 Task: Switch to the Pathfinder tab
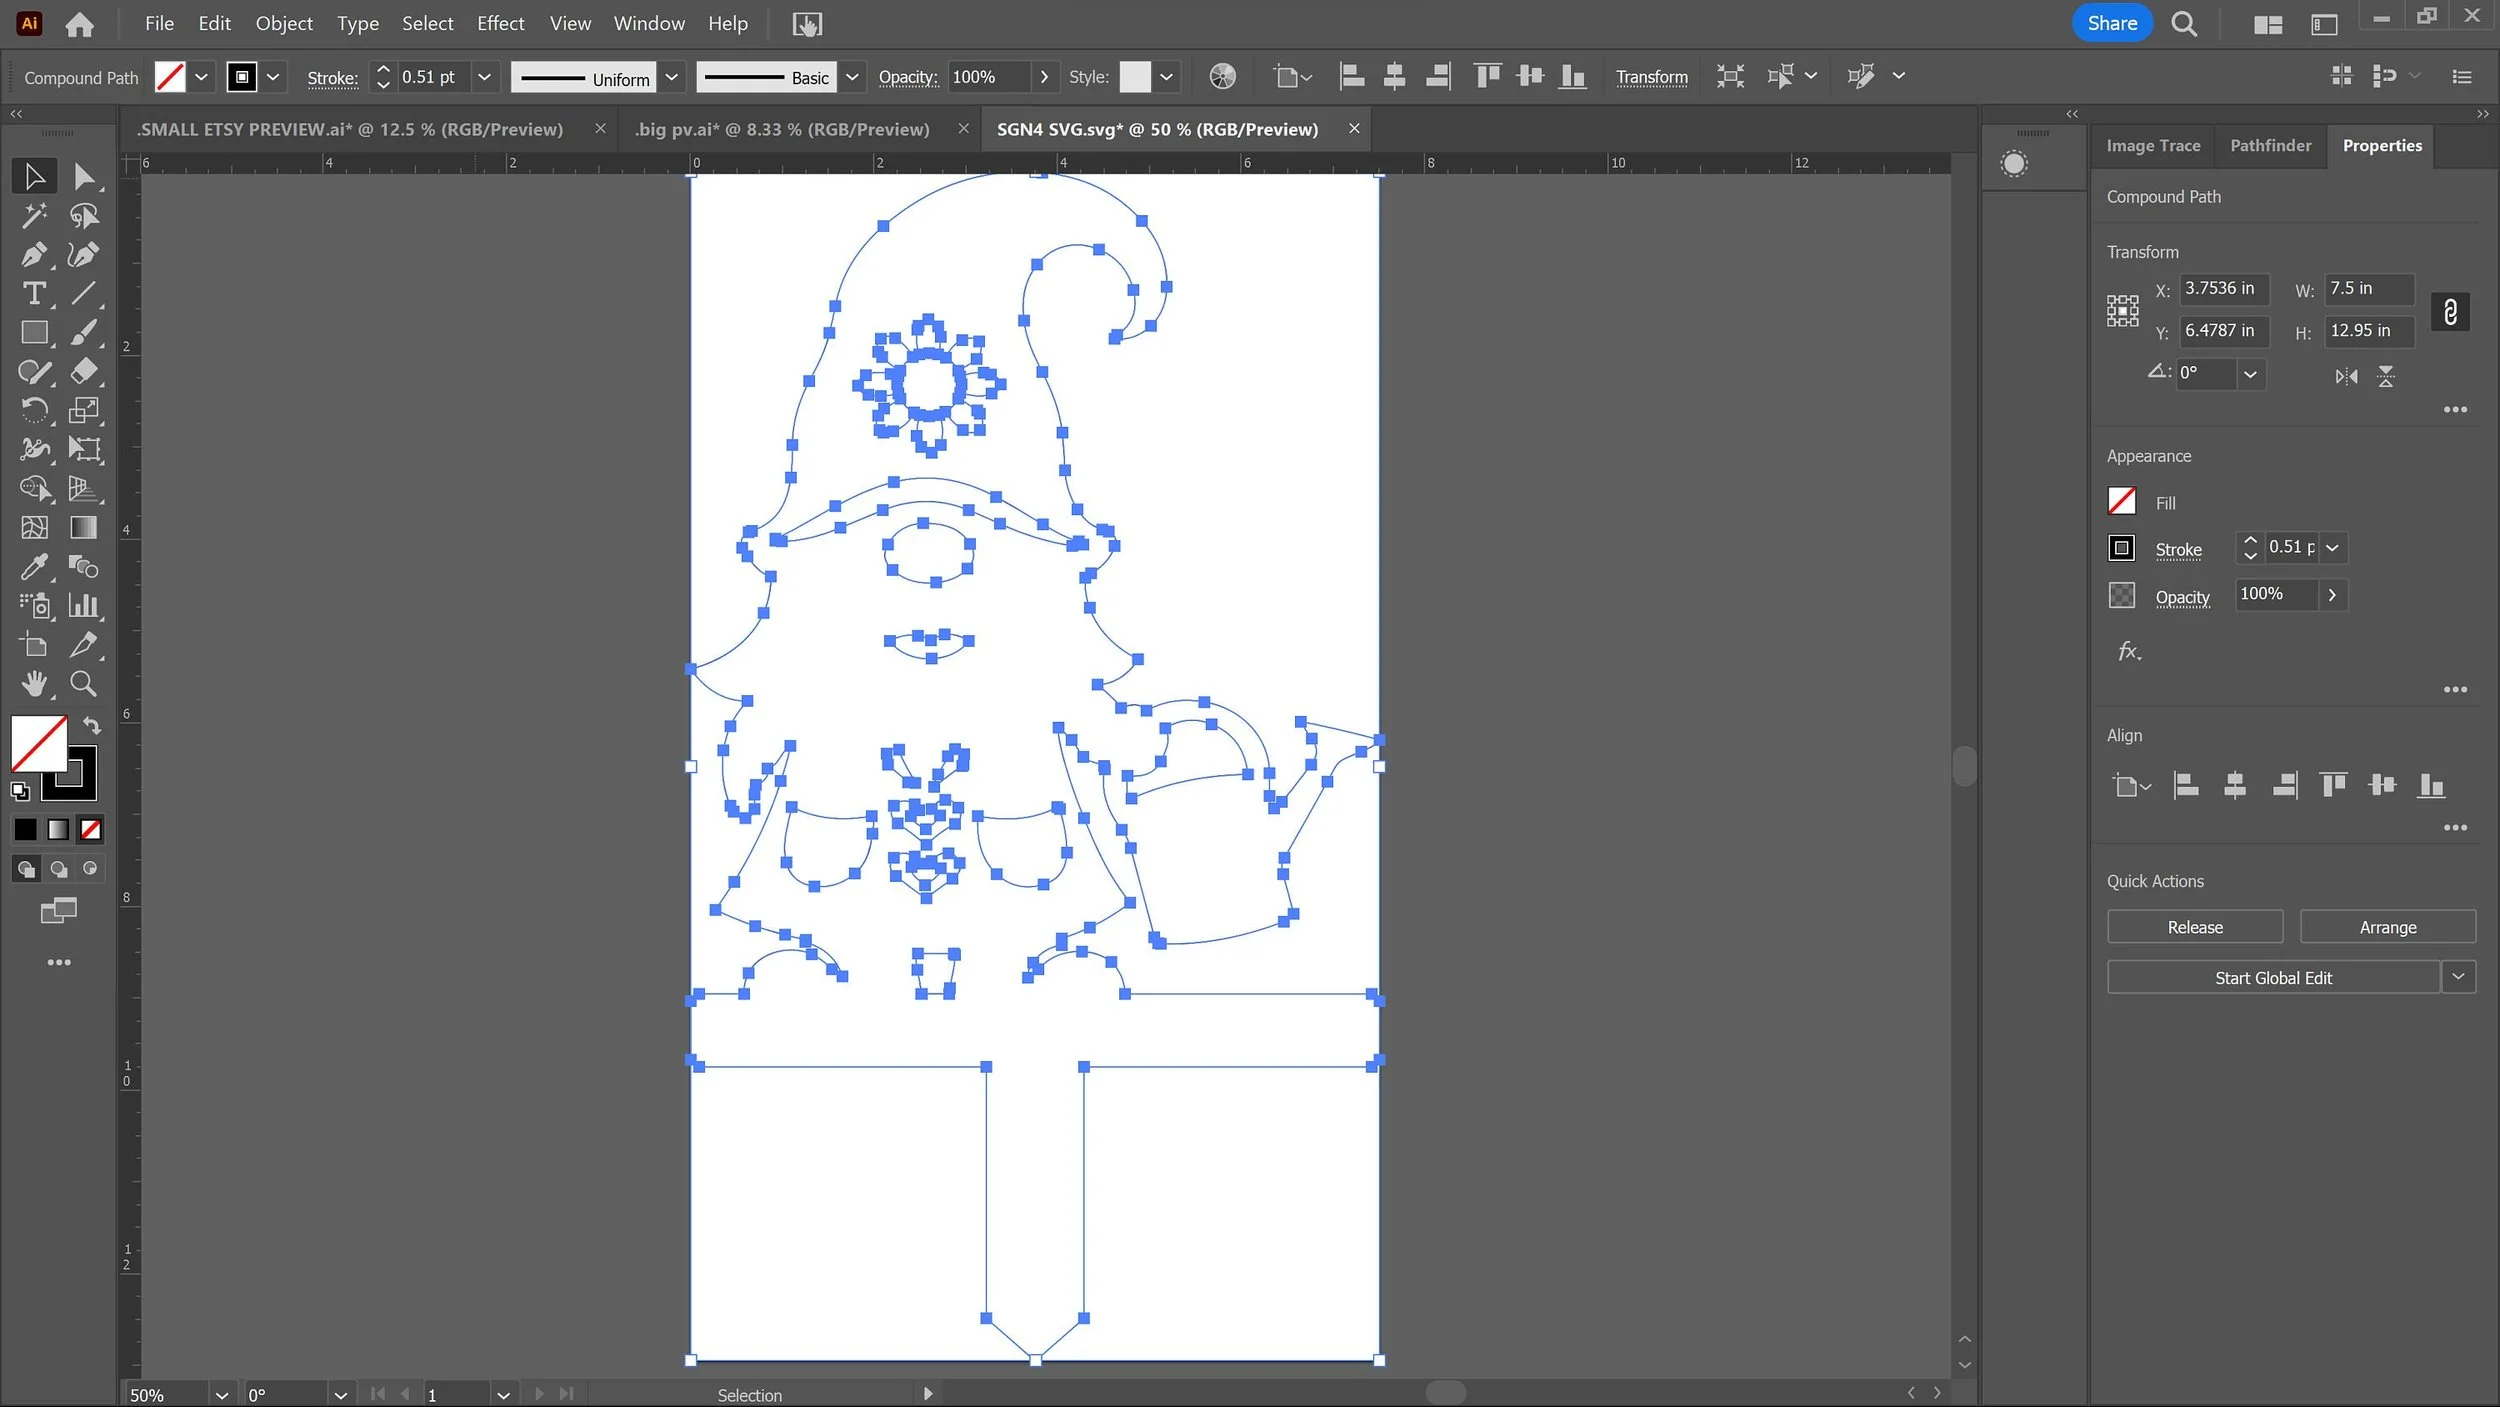(x=2270, y=146)
